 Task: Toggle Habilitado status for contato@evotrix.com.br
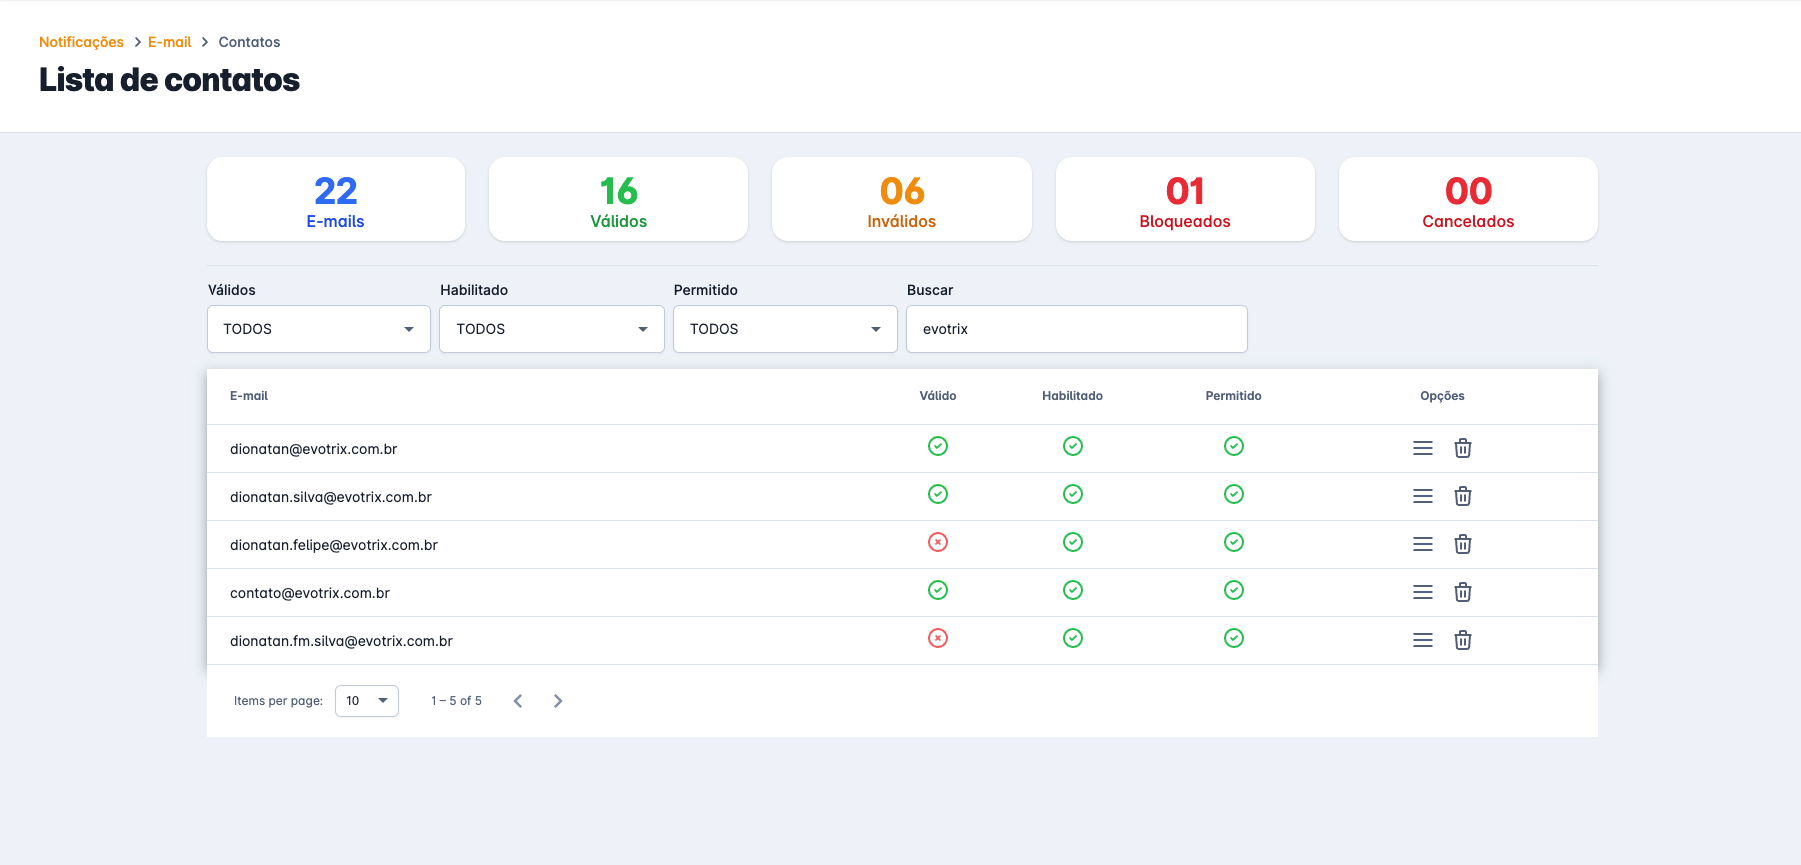pos(1072,590)
